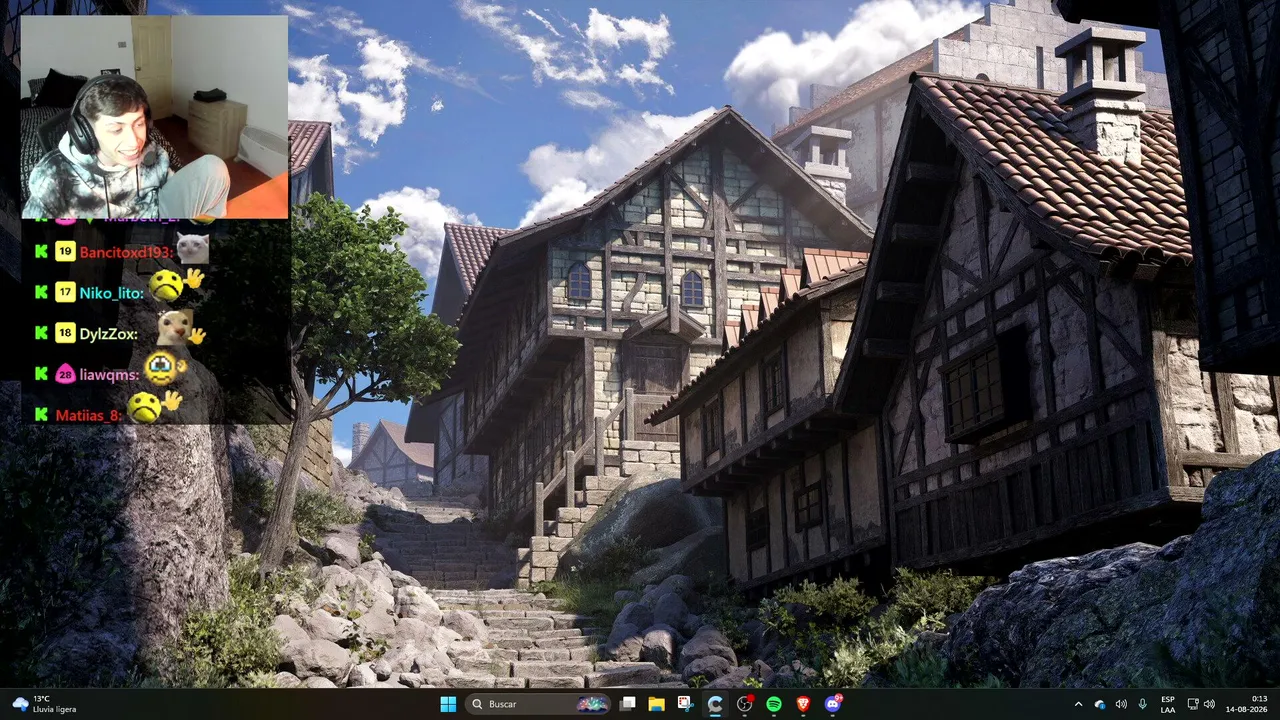Screen dimensions: 1280x720
Task: Open the Windows Start menu
Action: (x=448, y=704)
